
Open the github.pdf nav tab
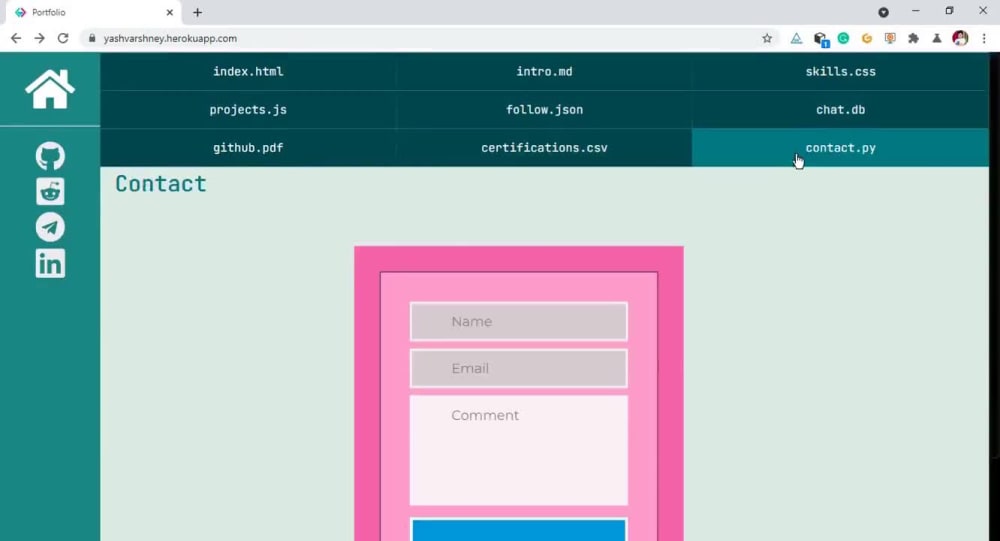coord(248,148)
